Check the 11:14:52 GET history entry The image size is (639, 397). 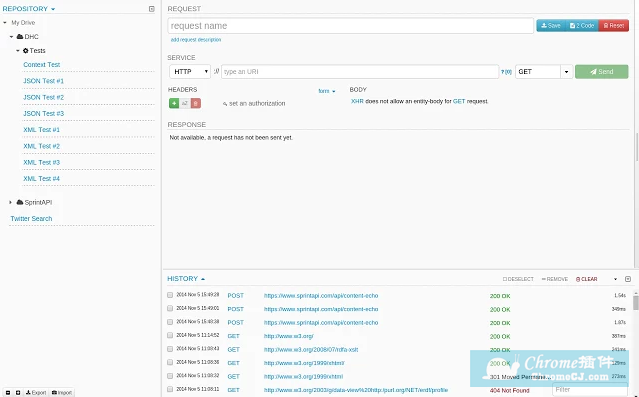pyautogui.click(x=170, y=335)
